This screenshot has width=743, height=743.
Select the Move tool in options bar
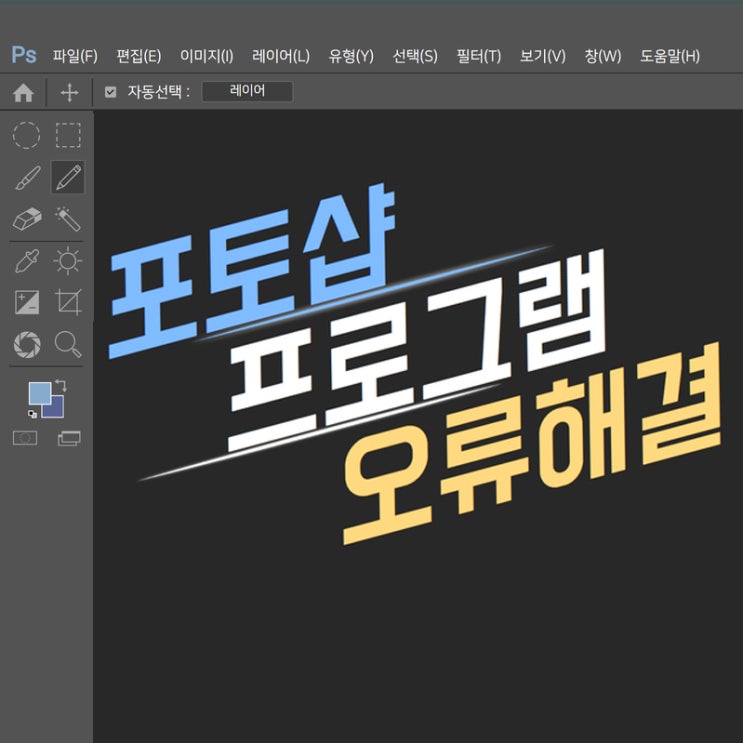[70, 92]
